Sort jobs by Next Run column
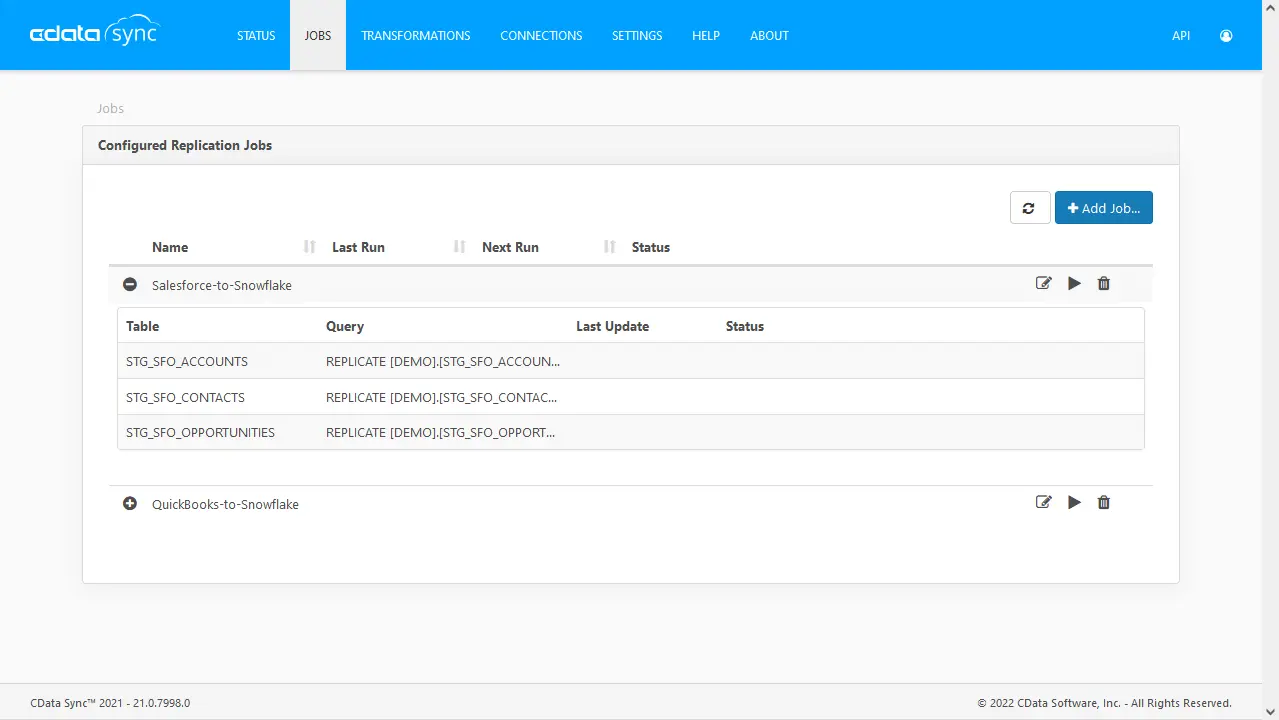Viewport: 1279px width, 720px height. [510, 247]
